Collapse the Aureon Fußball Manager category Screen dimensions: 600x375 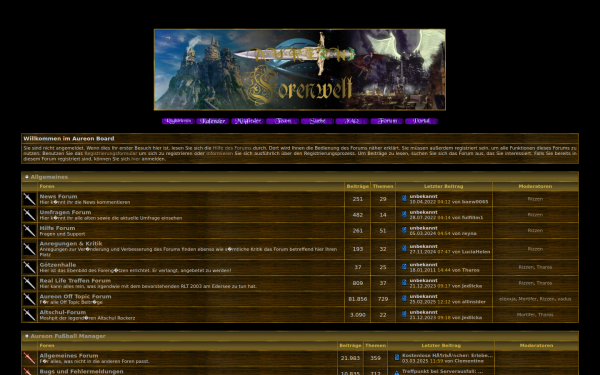[27, 336]
